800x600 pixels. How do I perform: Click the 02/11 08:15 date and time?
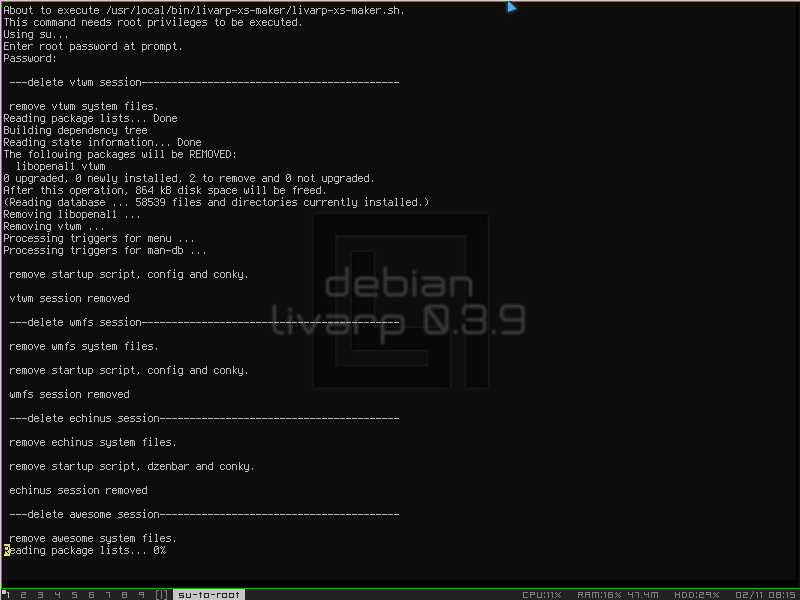[x=766, y=595]
